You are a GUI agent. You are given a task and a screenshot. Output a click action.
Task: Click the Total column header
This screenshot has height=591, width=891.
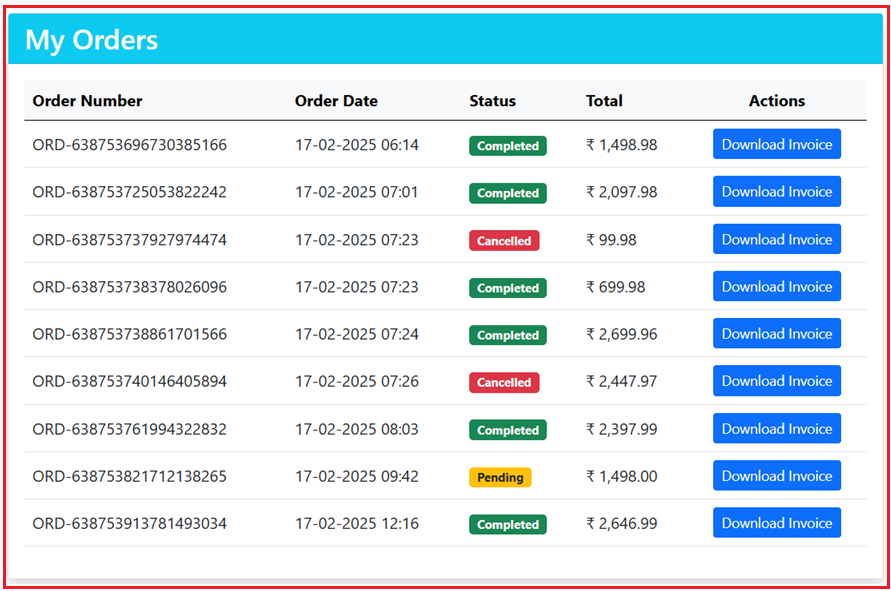(x=605, y=101)
